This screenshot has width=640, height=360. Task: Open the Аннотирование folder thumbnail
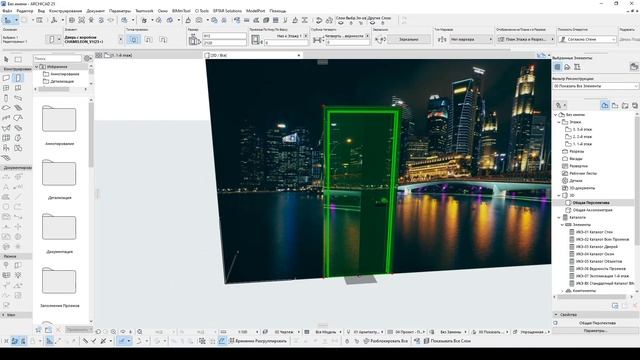[x=59, y=119]
